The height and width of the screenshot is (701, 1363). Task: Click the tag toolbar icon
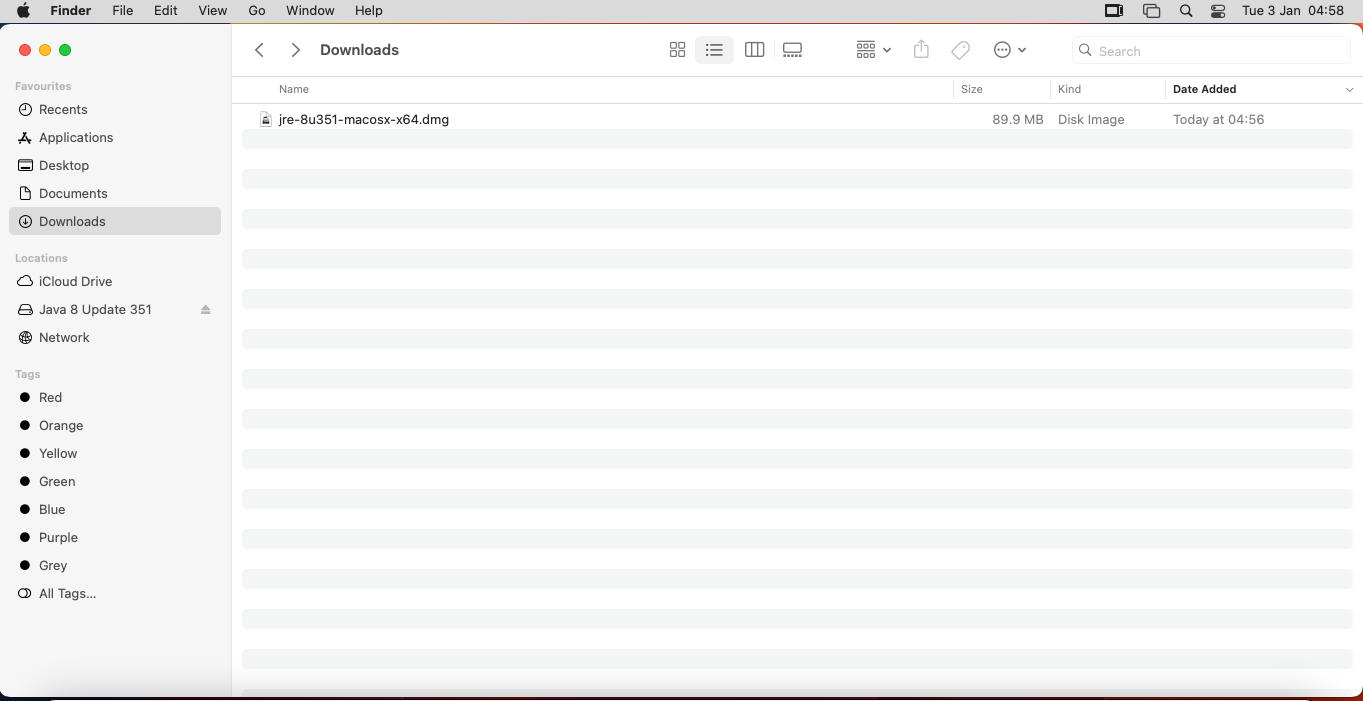[960, 50]
